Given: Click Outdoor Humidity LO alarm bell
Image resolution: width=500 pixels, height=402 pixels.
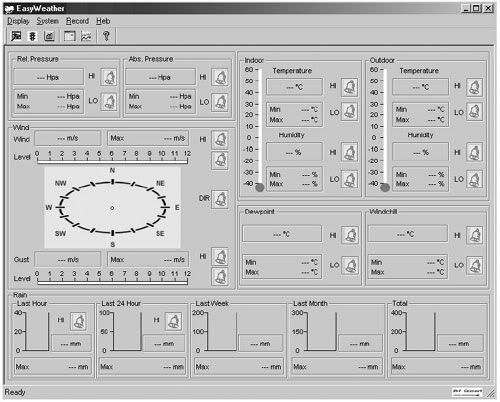Looking at the screenshot, I should point(474,179).
